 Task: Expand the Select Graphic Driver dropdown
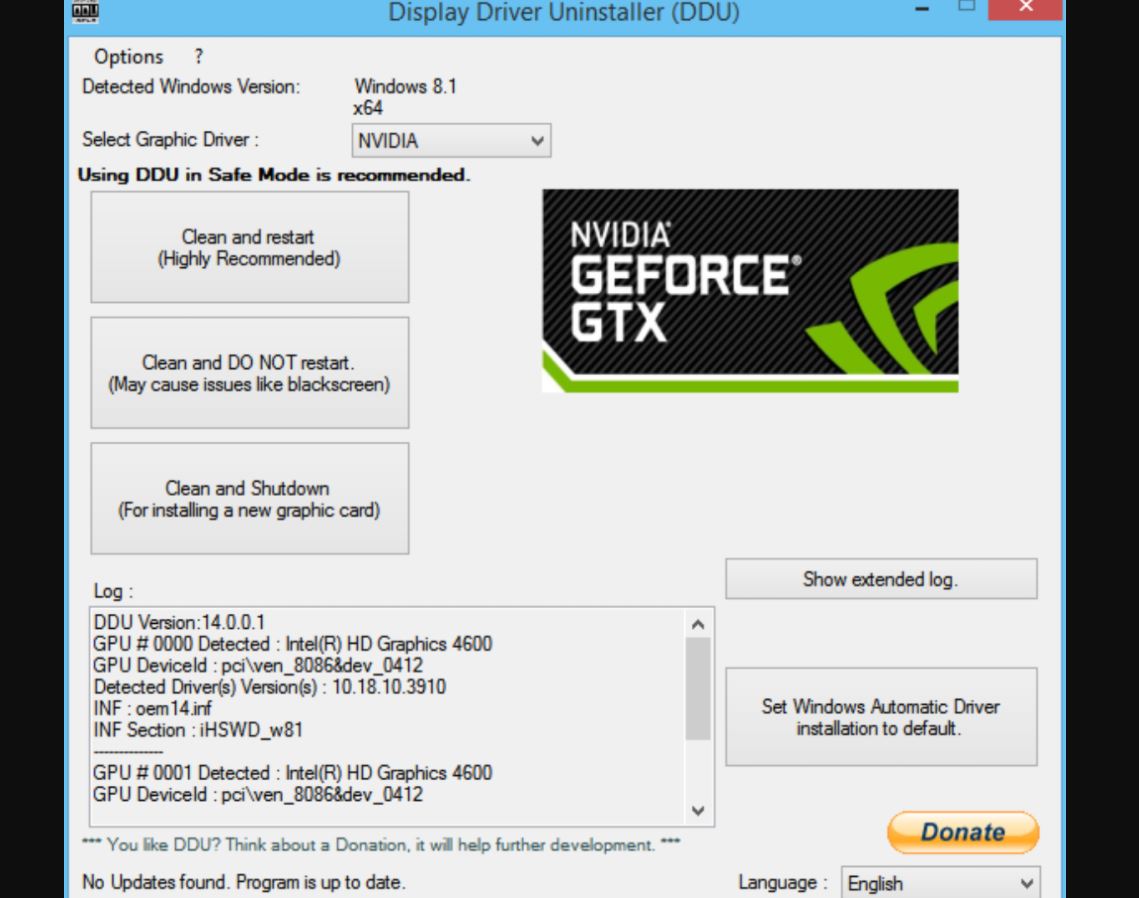(450, 141)
